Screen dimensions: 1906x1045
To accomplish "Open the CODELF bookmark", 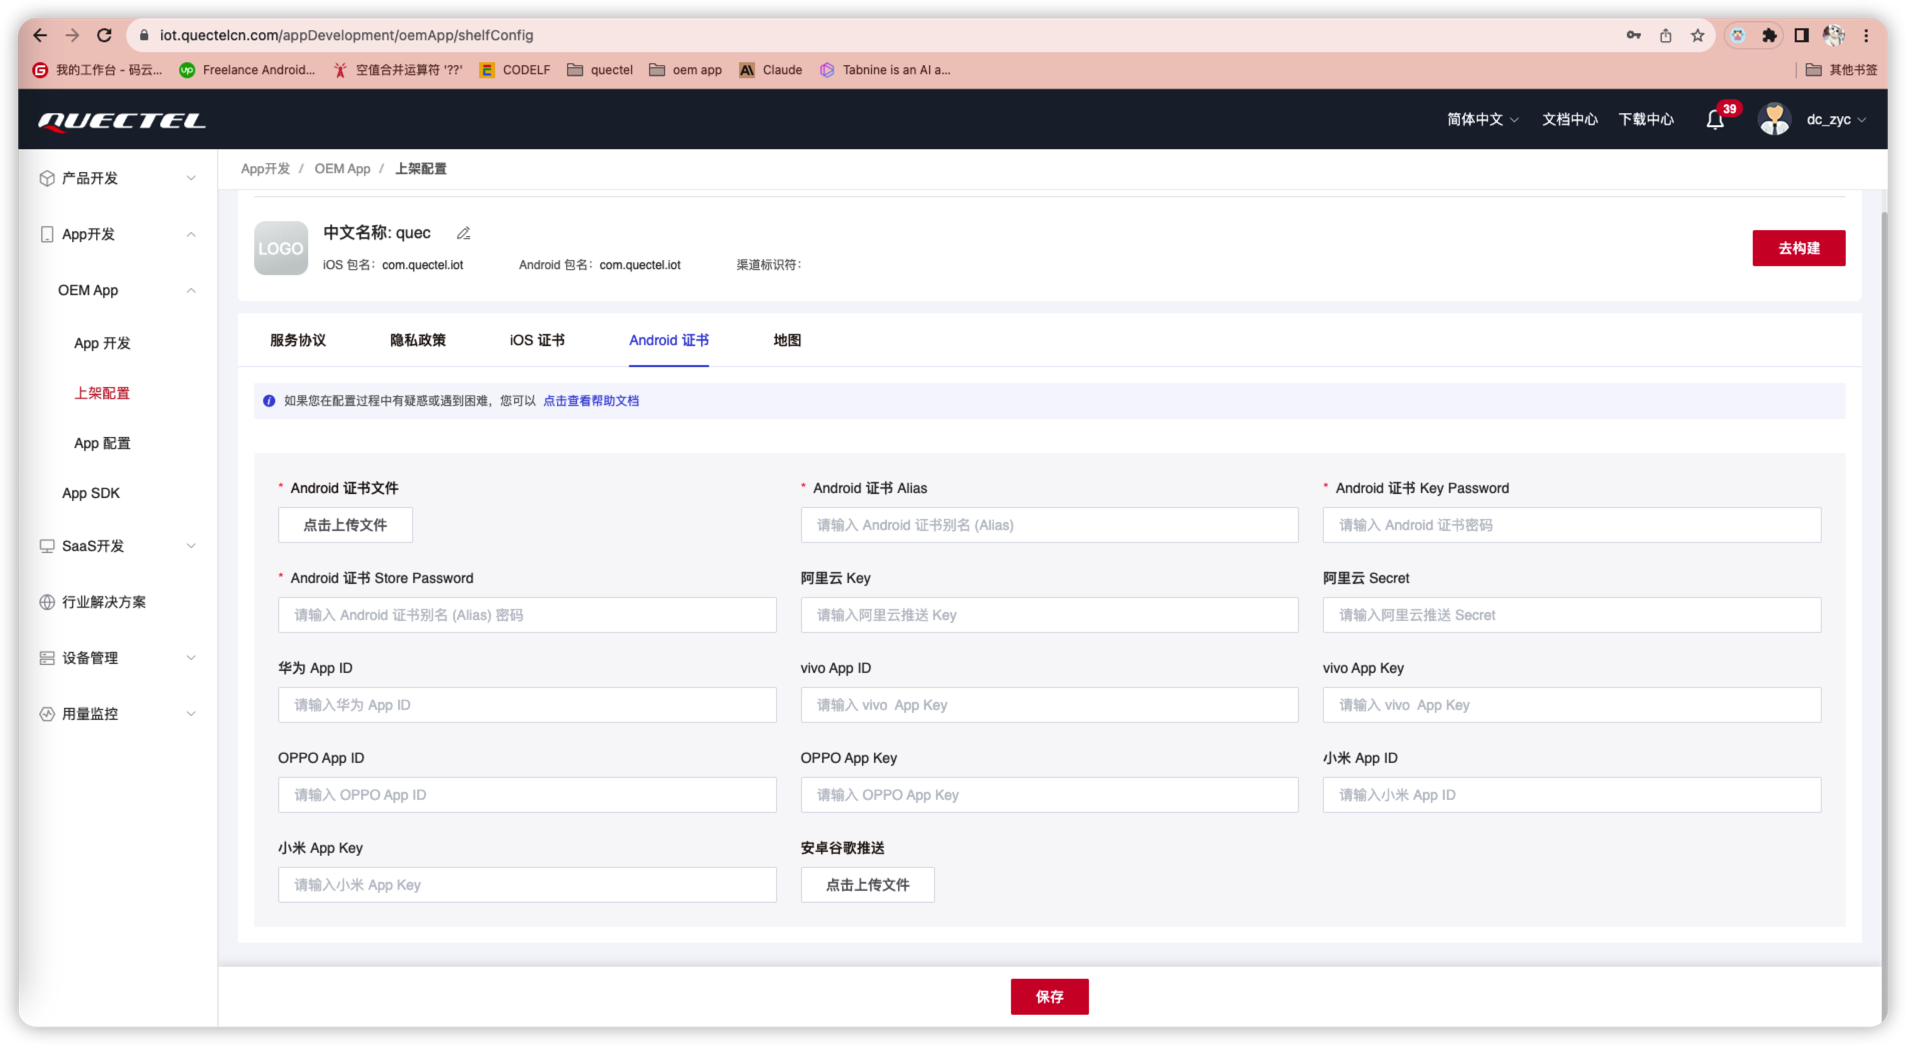I will (515, 70).
